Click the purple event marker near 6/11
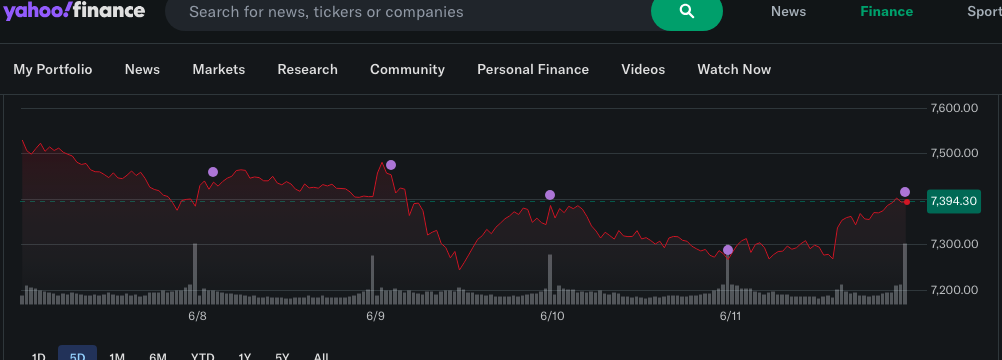 [x=727, y=250]
